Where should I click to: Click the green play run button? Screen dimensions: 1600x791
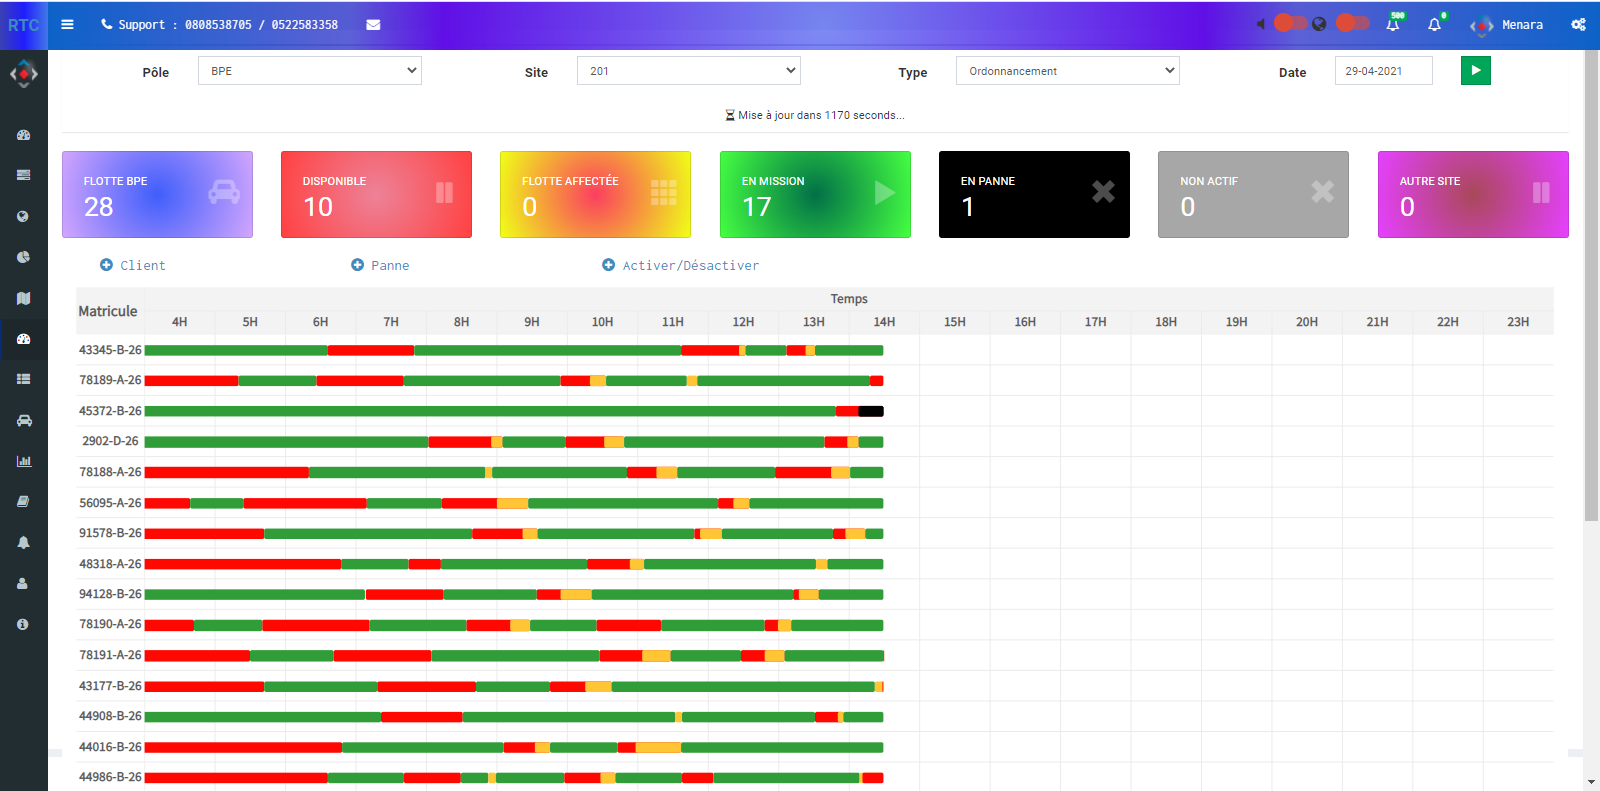1476,70
